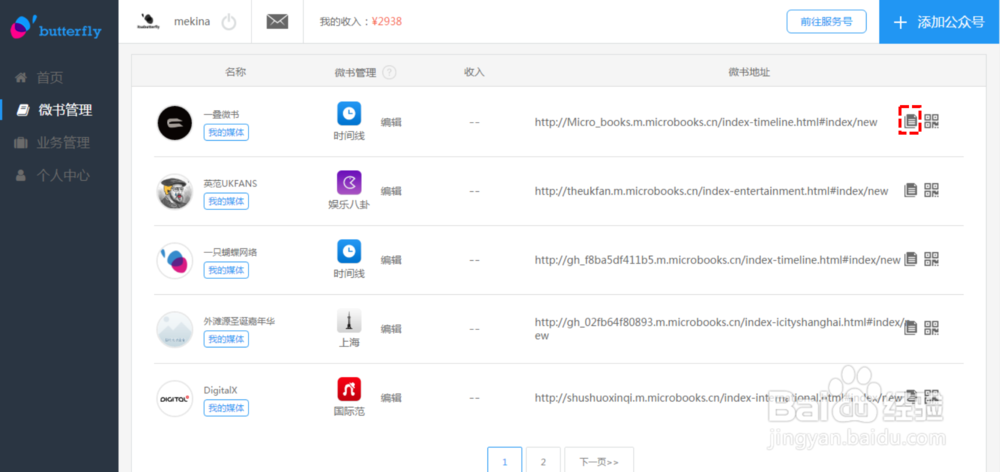Click the 名称 column header
The width and height of the screenshot is (1000, 472).
coord(235,72)
